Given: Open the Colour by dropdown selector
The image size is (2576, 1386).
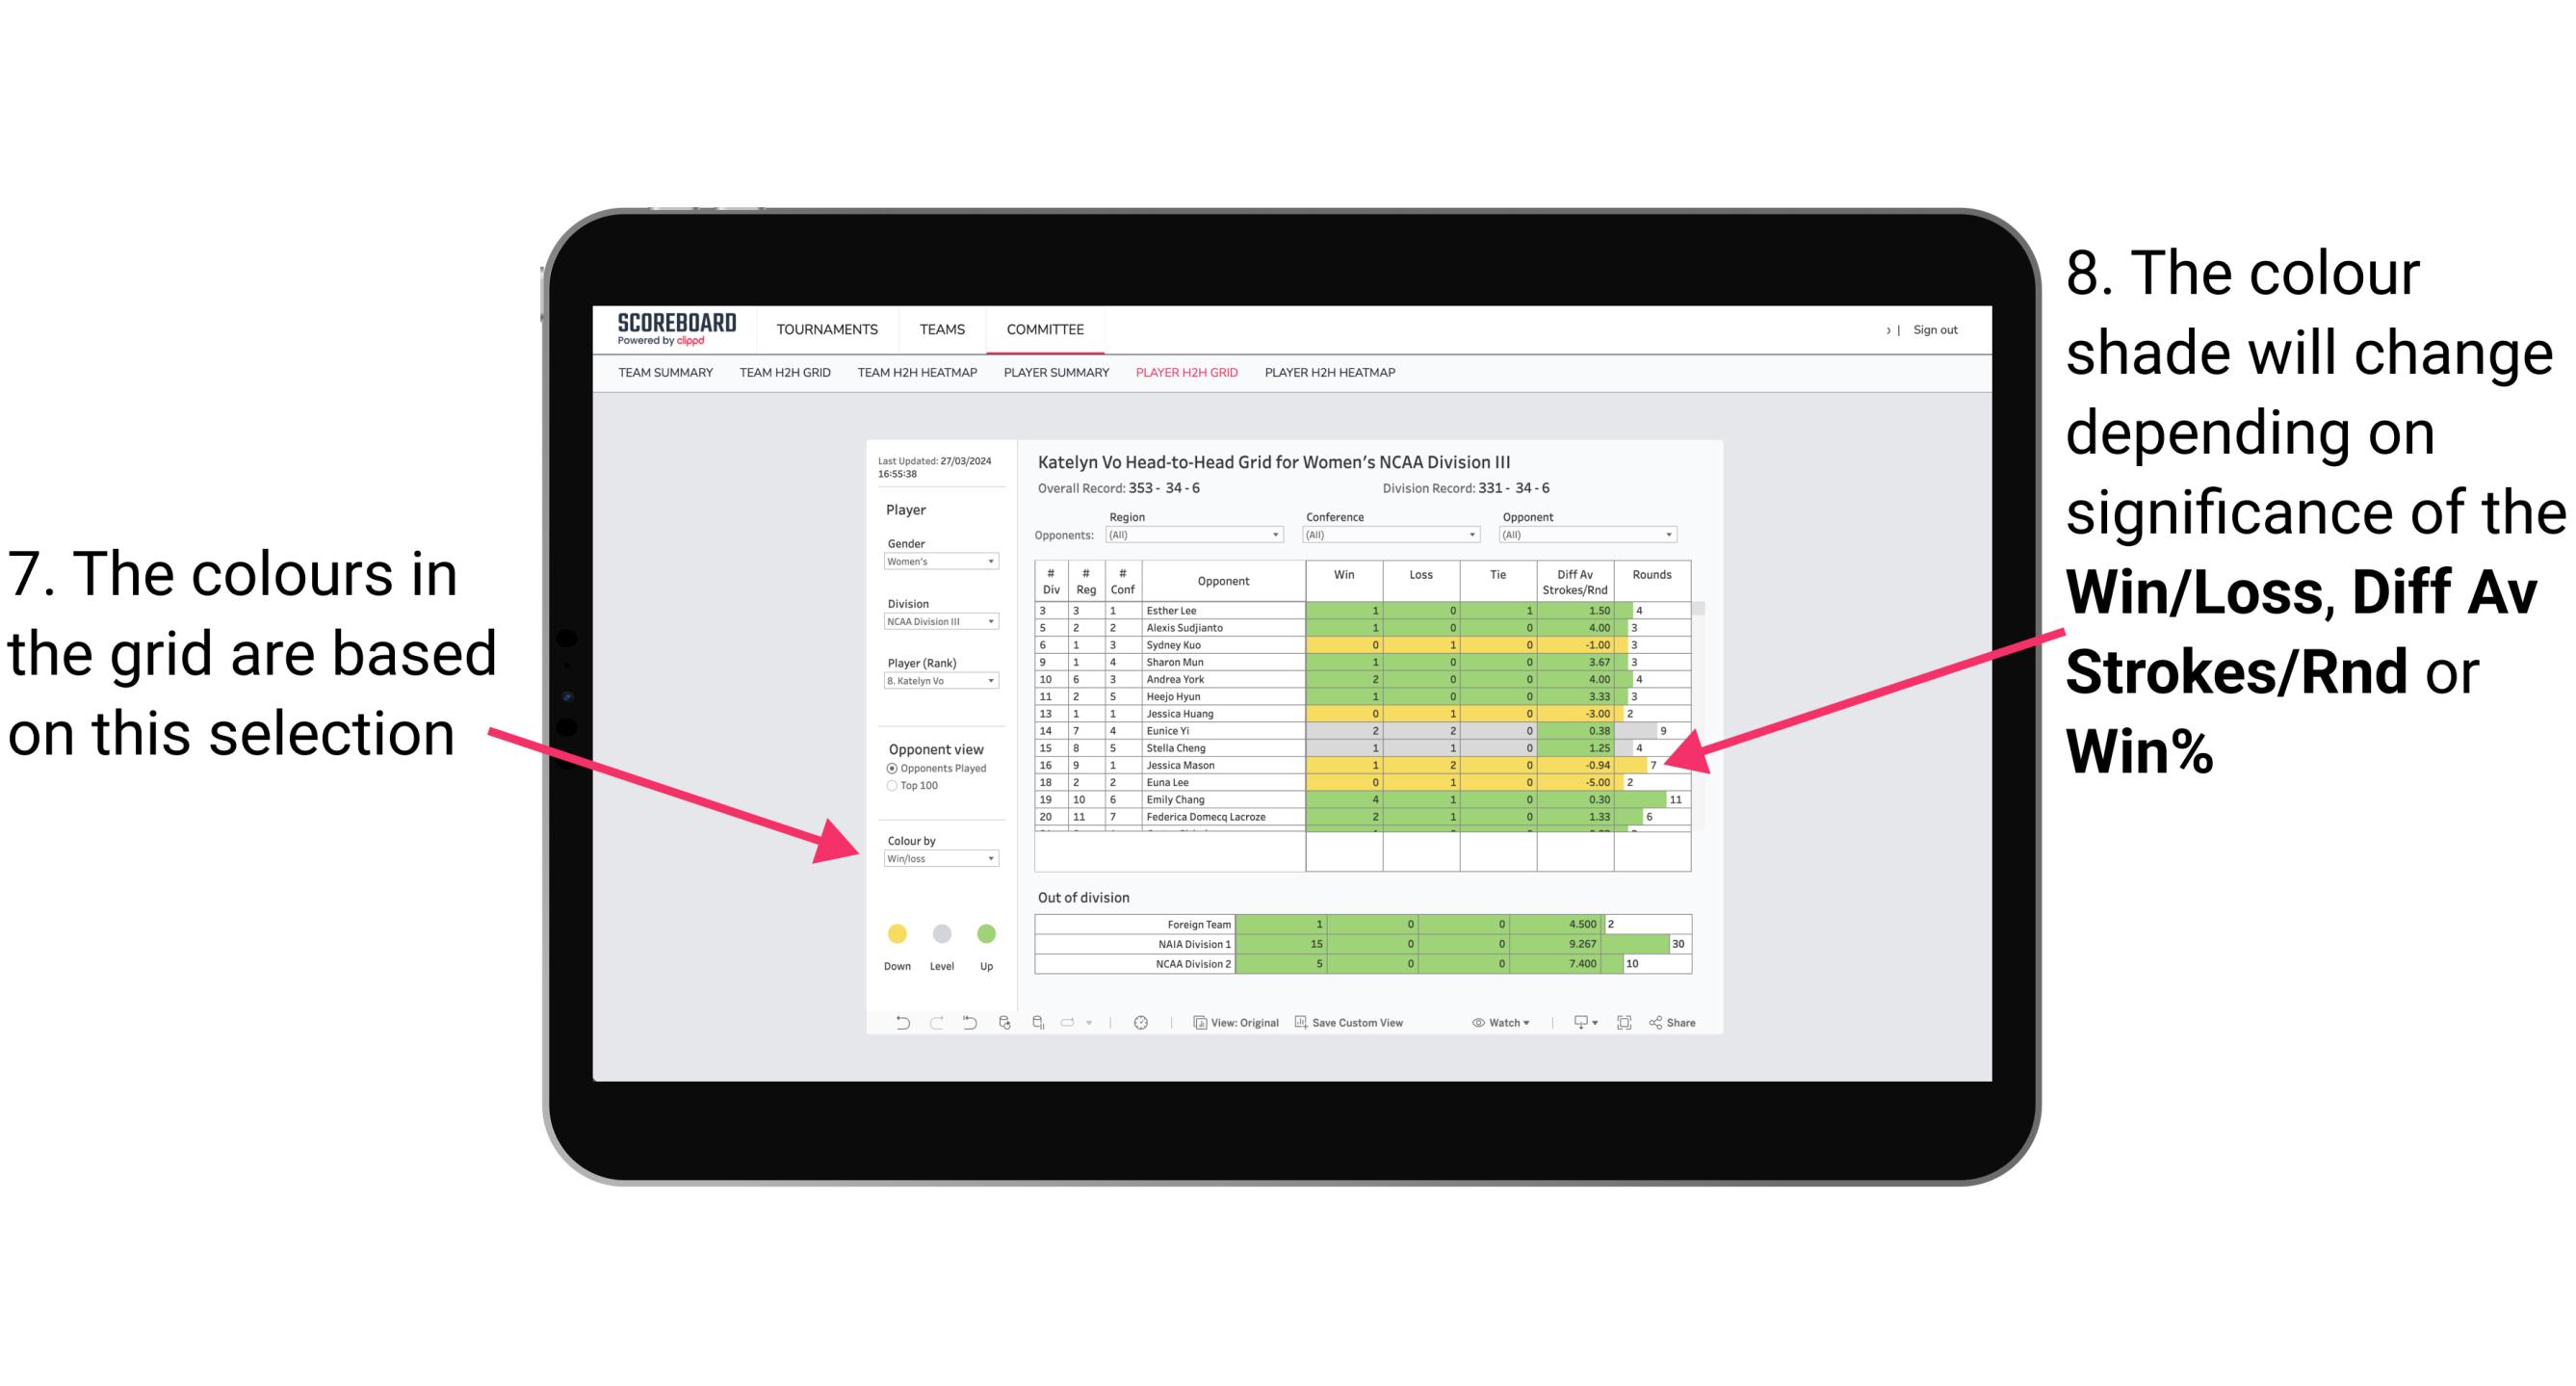Looking at the screenshot, I should click(935, 858).
